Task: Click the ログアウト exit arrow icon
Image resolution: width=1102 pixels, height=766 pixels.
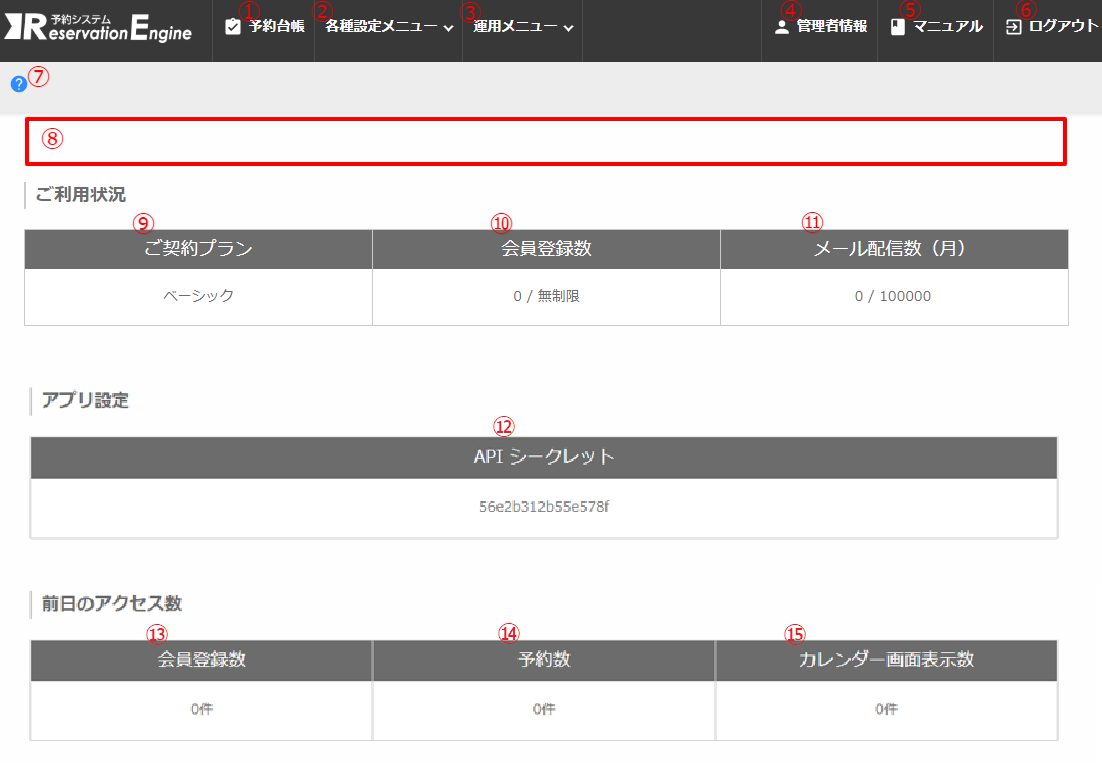Action: [x=1013, y=27]
